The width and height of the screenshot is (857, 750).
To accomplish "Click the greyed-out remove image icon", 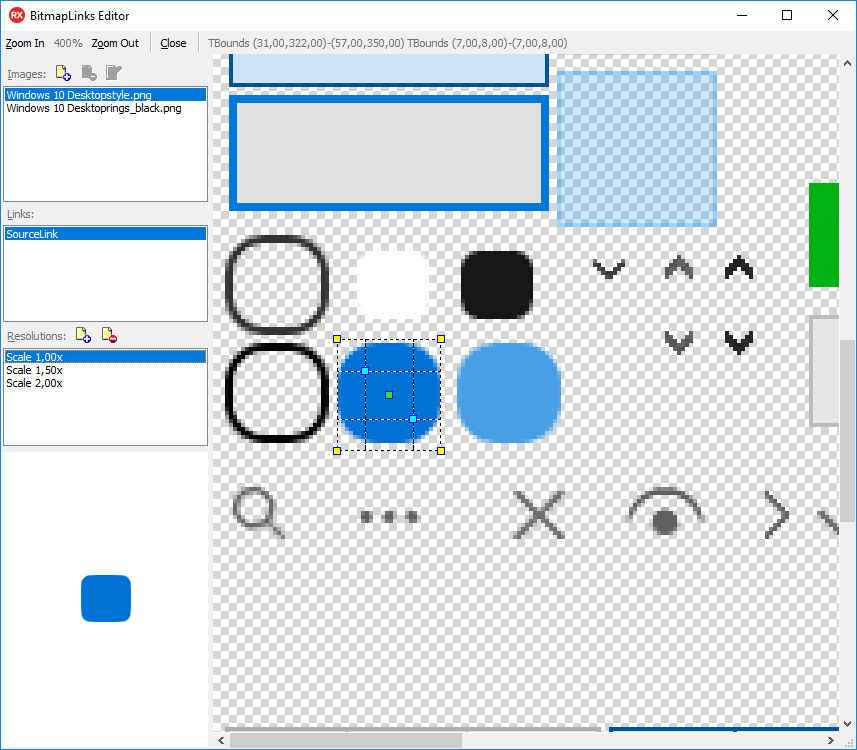I will [x=89, y=73].
